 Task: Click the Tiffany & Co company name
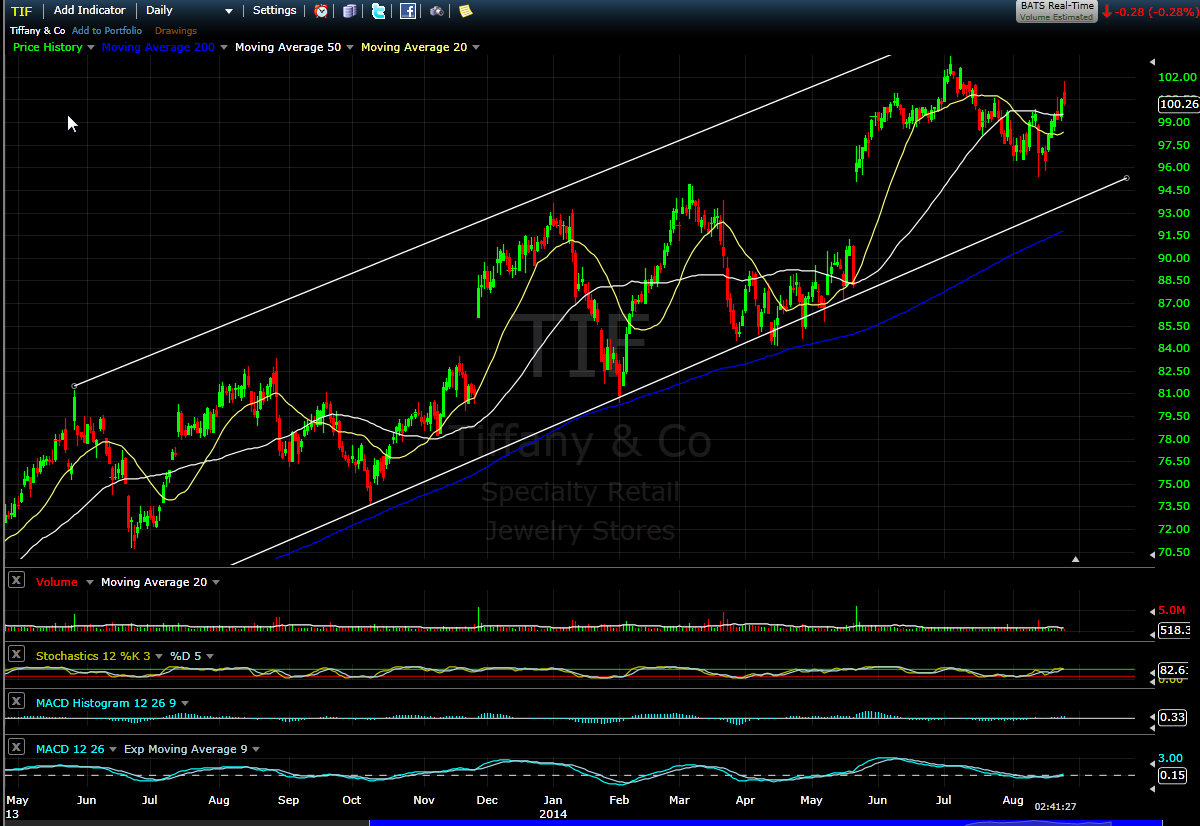point(37,31)
